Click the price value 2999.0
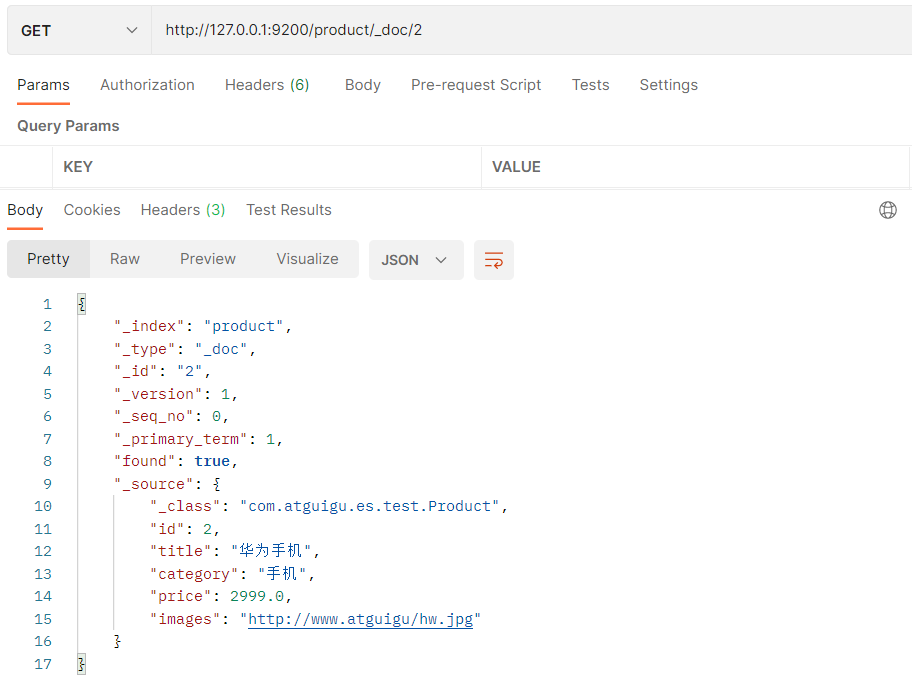Viewport: 912px width, 679px height. tap(256, 596)
